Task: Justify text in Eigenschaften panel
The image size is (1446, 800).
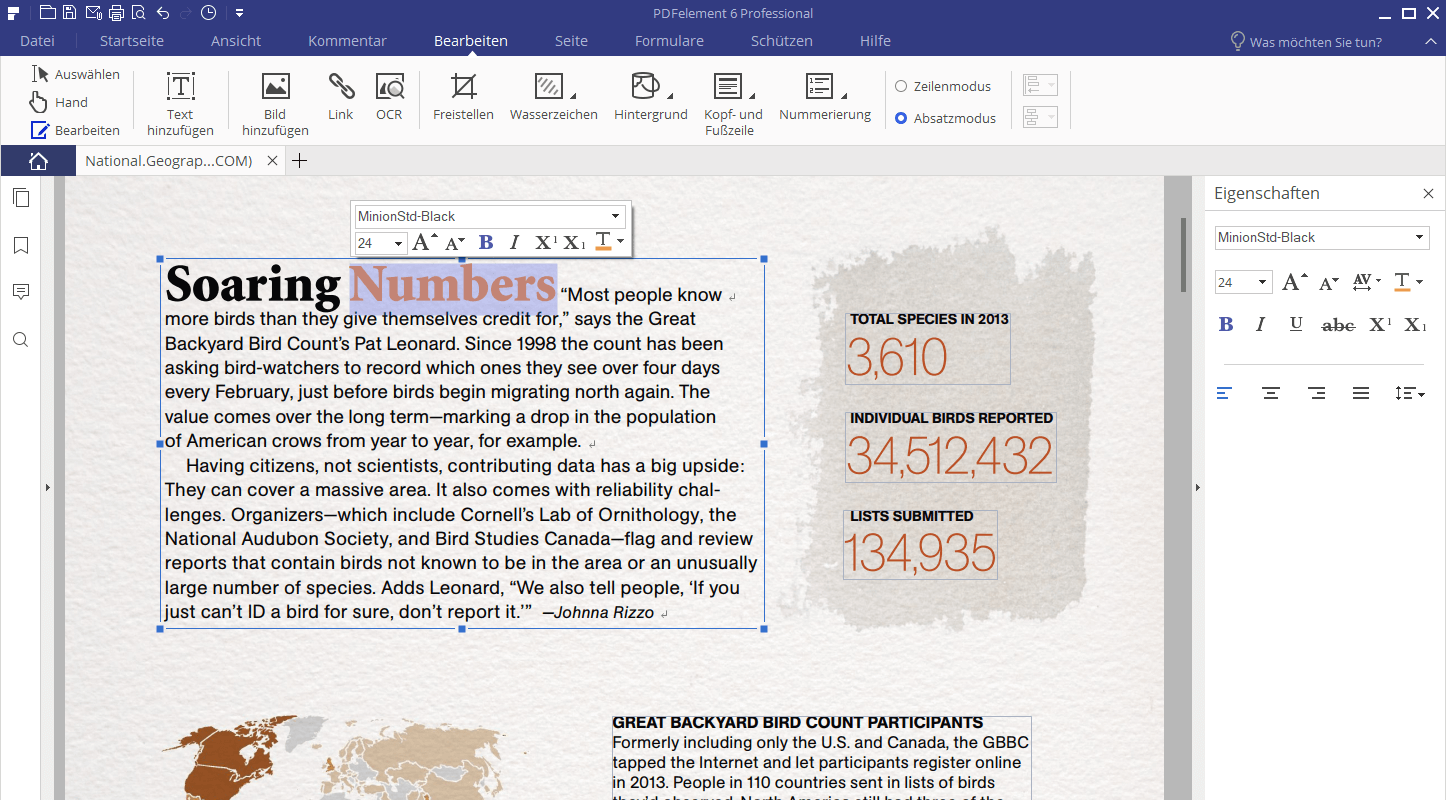Action: [1361, 393]
